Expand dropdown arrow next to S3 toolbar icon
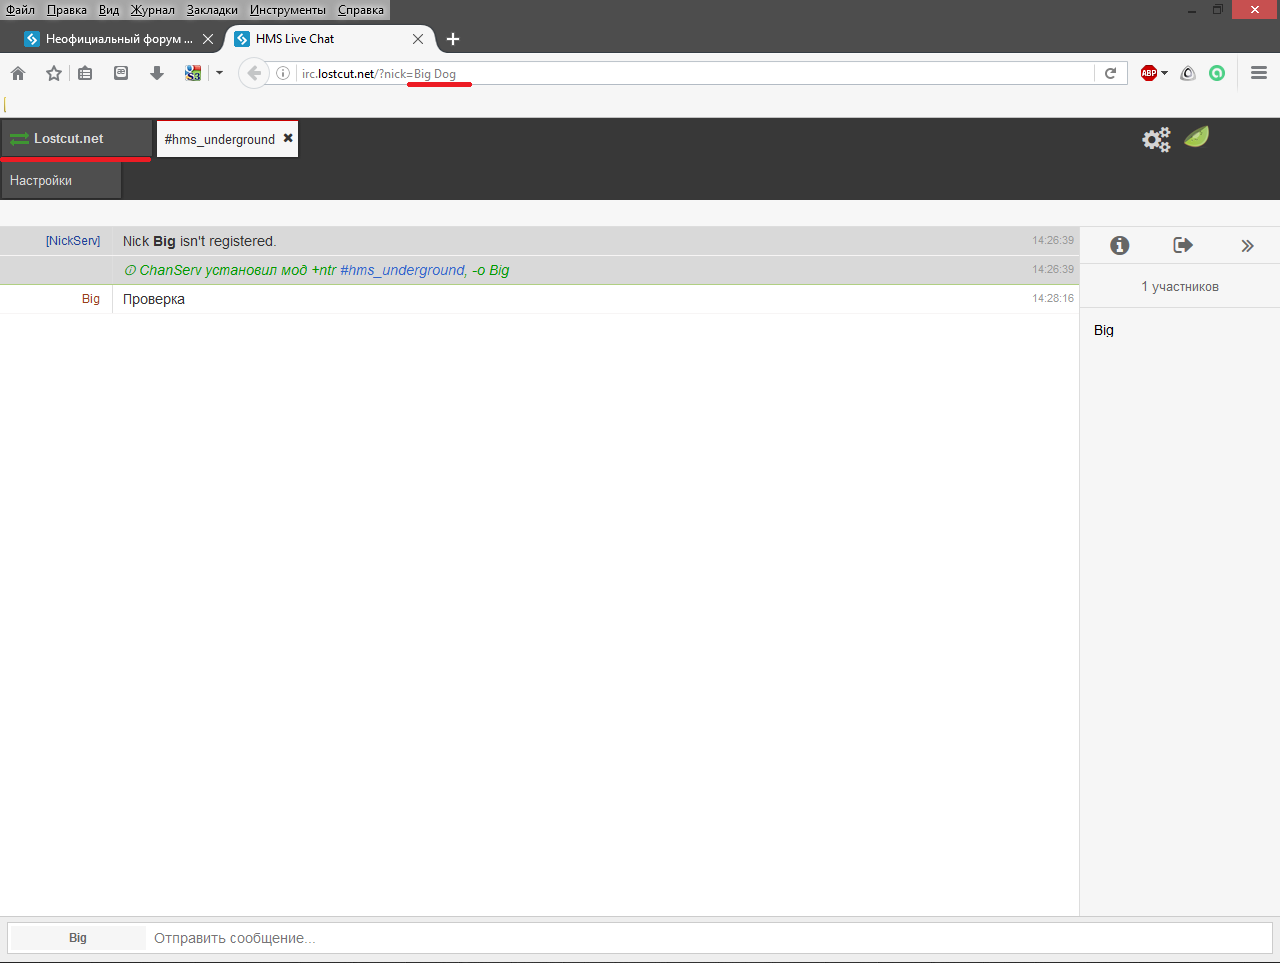Screen dimensions: 1280x963 [219, 73]
